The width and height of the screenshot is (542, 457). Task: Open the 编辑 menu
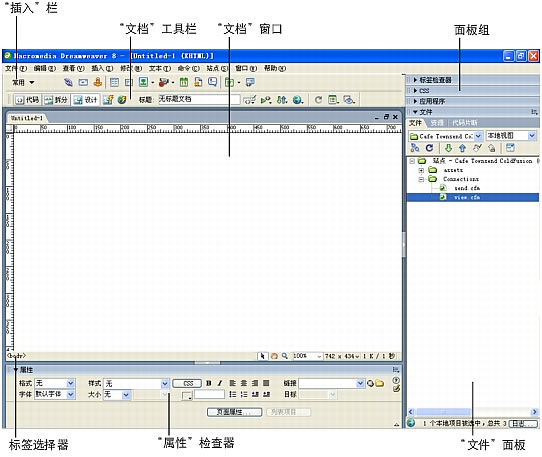pyautogui.click(x=45, y=68)
